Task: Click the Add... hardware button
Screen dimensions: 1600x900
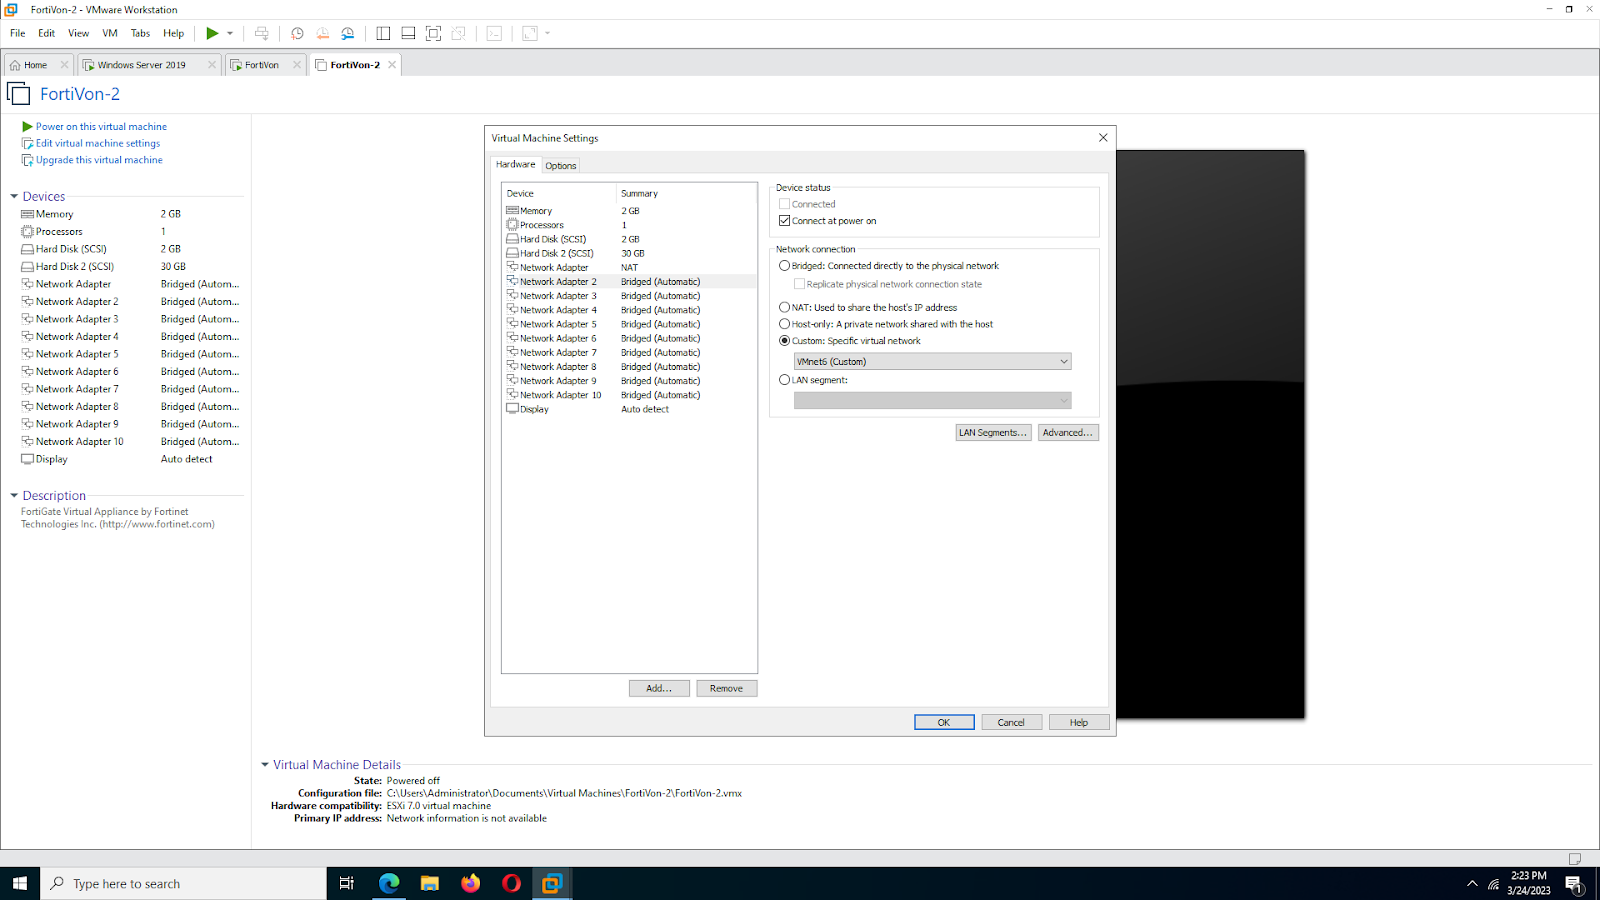Action: (659, 689)
